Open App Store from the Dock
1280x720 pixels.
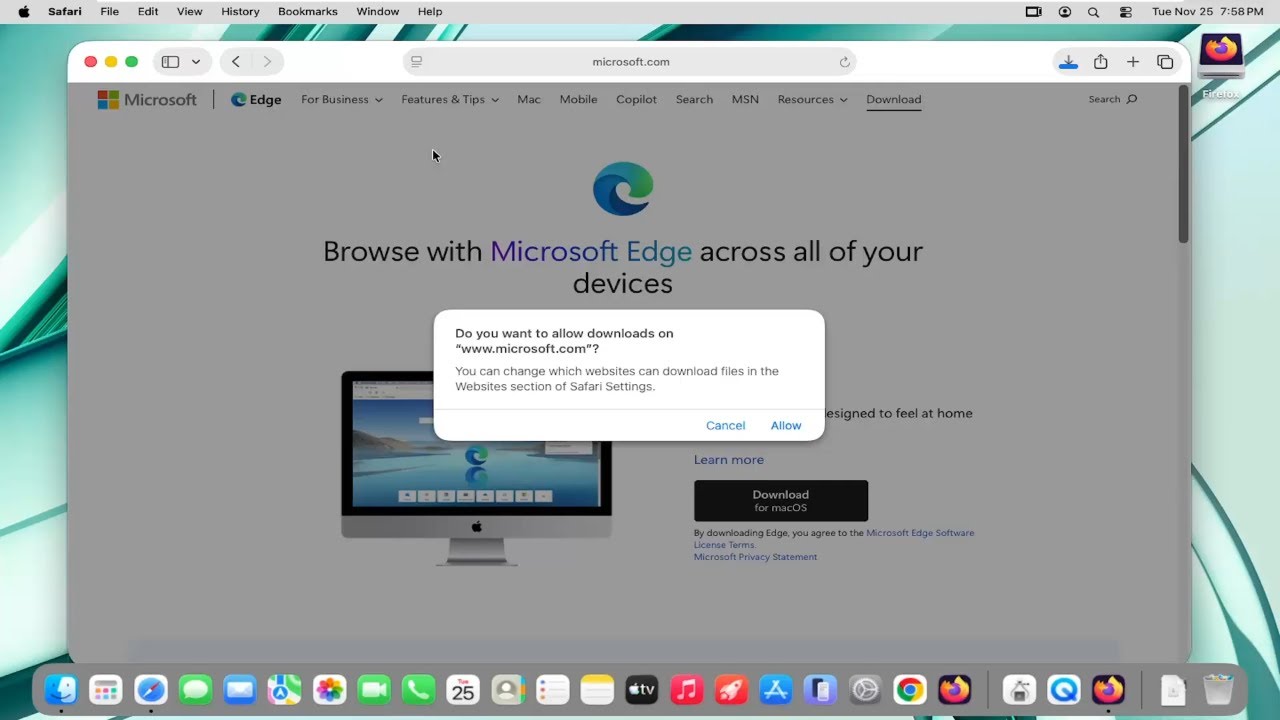click(776, 689)
